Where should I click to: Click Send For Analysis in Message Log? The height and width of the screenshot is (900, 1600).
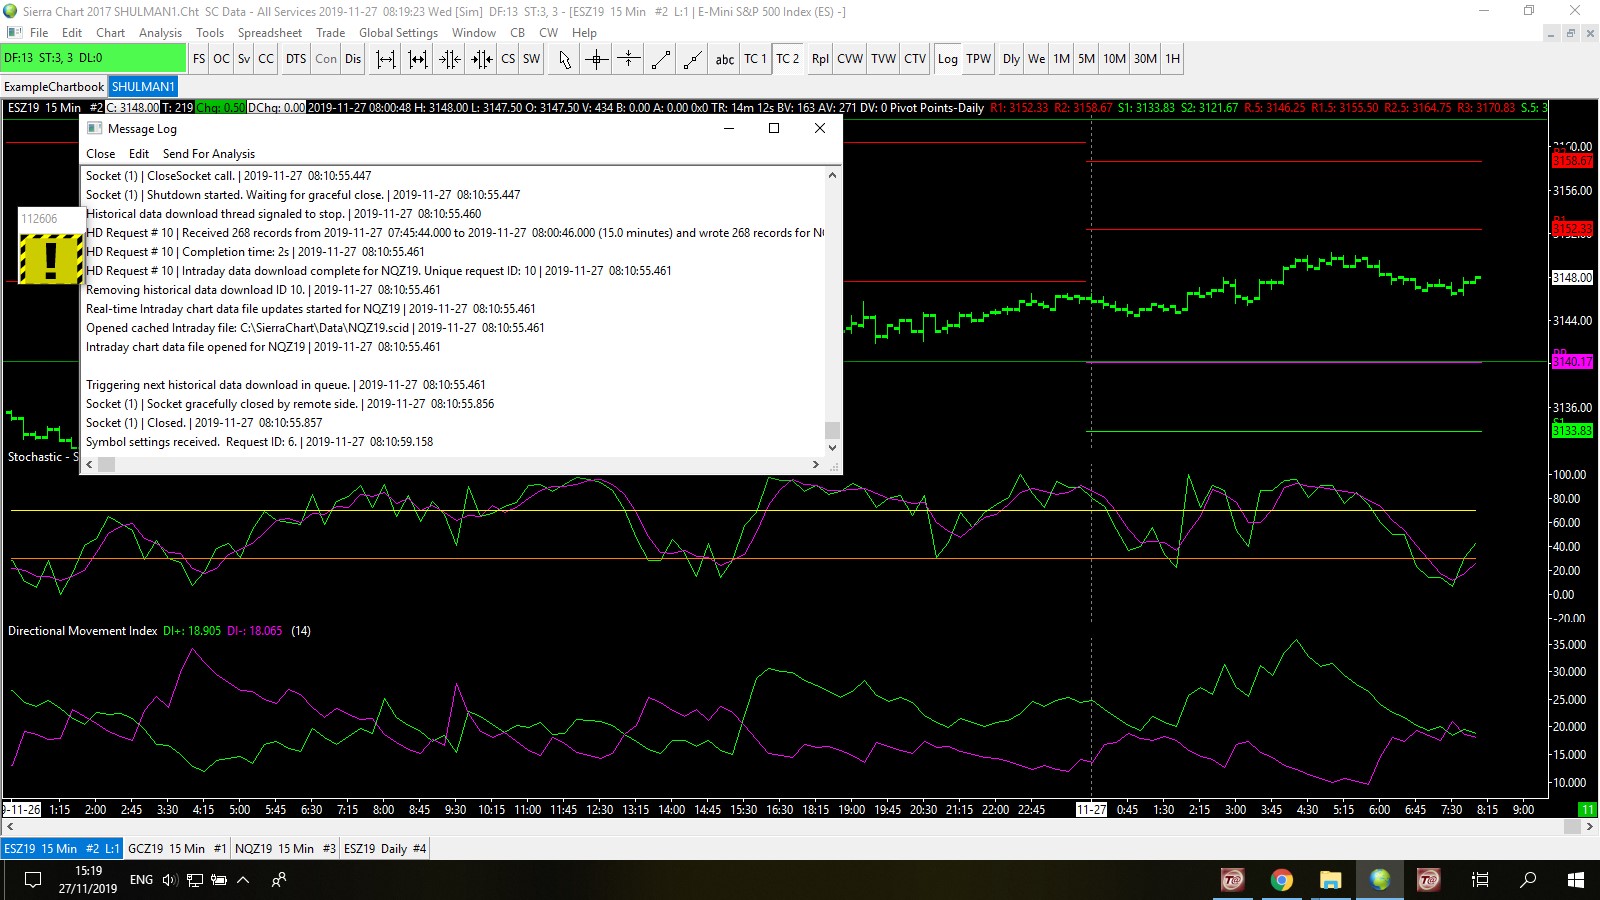(x=208, y=154)
